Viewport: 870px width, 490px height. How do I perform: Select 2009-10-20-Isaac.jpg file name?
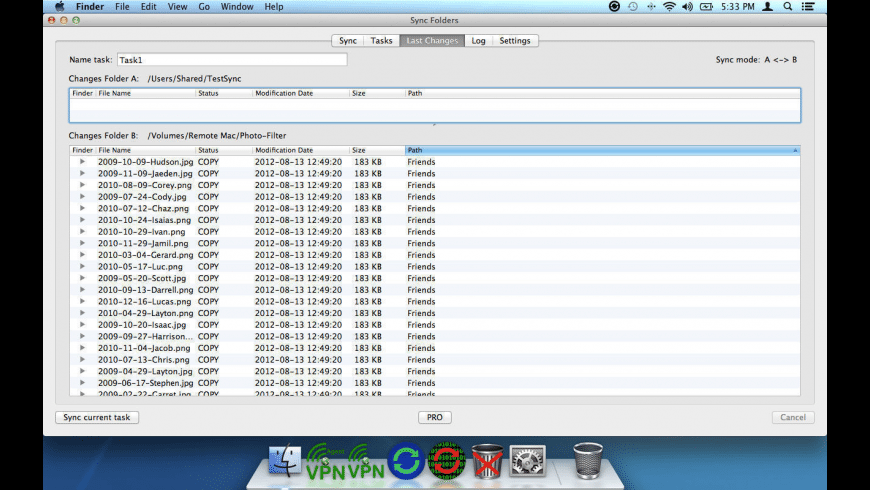pyautogui.click(x=142, y=325)
